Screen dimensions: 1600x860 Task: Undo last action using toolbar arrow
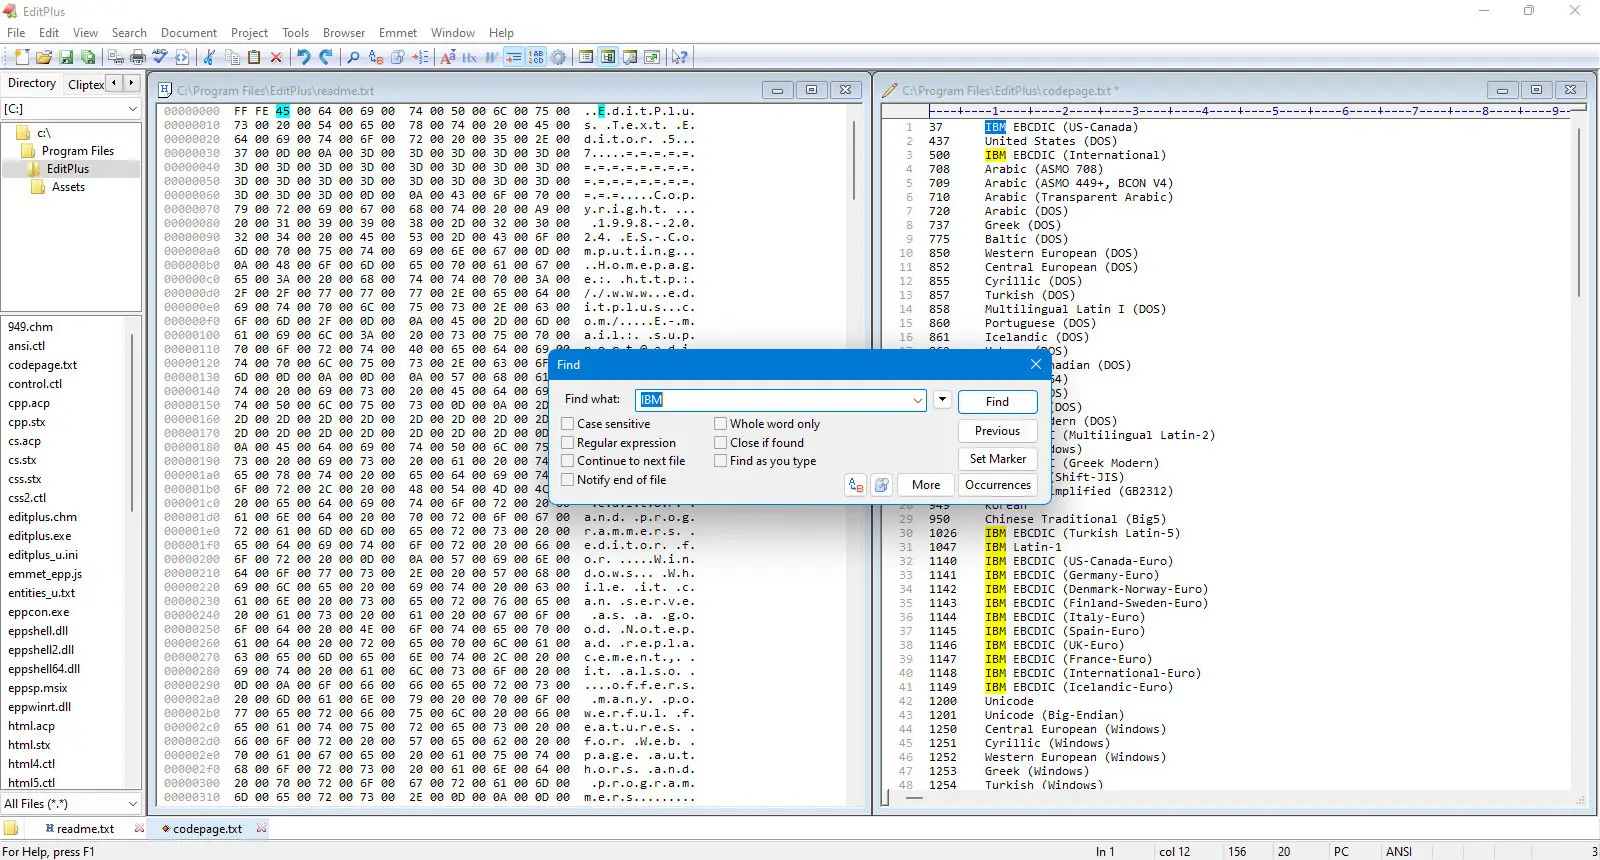(304, 57)
